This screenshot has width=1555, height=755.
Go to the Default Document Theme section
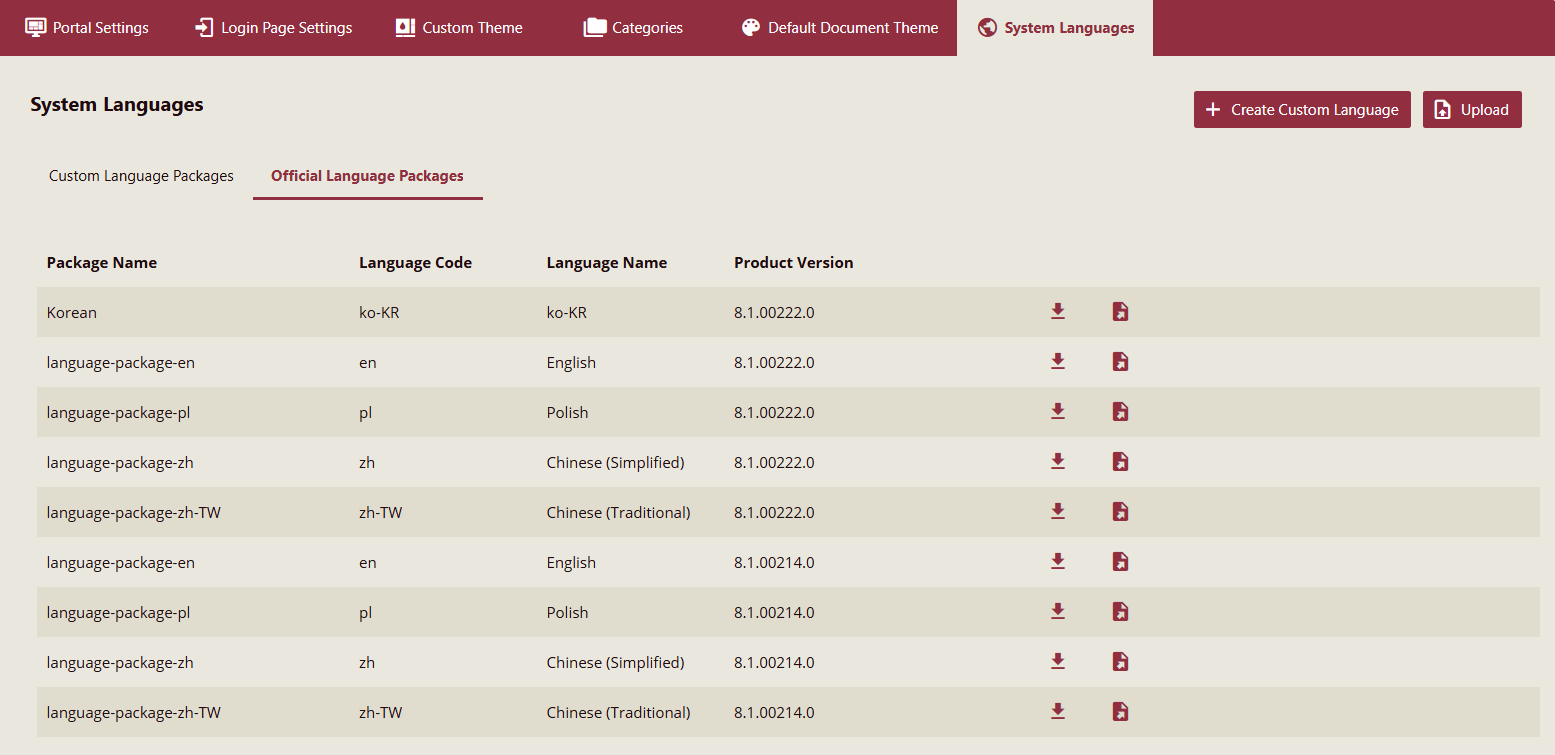[x=839, y=27]
